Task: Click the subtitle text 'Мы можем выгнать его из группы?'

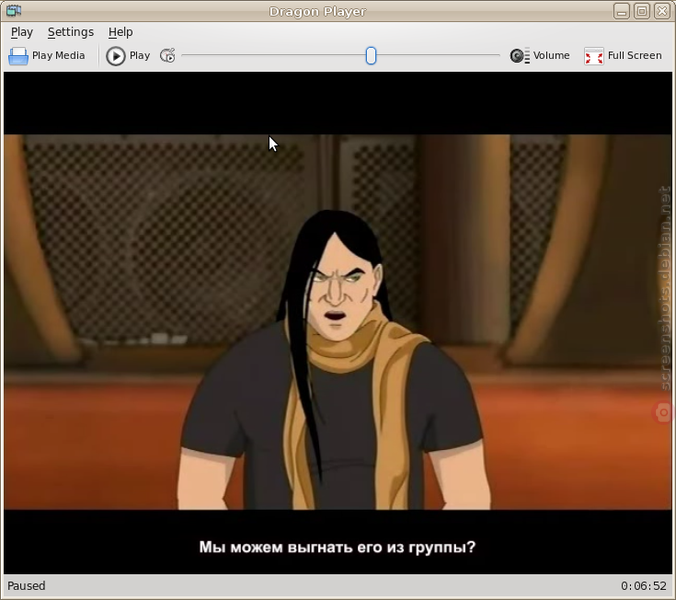Action: pyautogui.click(x=337, y=547)
